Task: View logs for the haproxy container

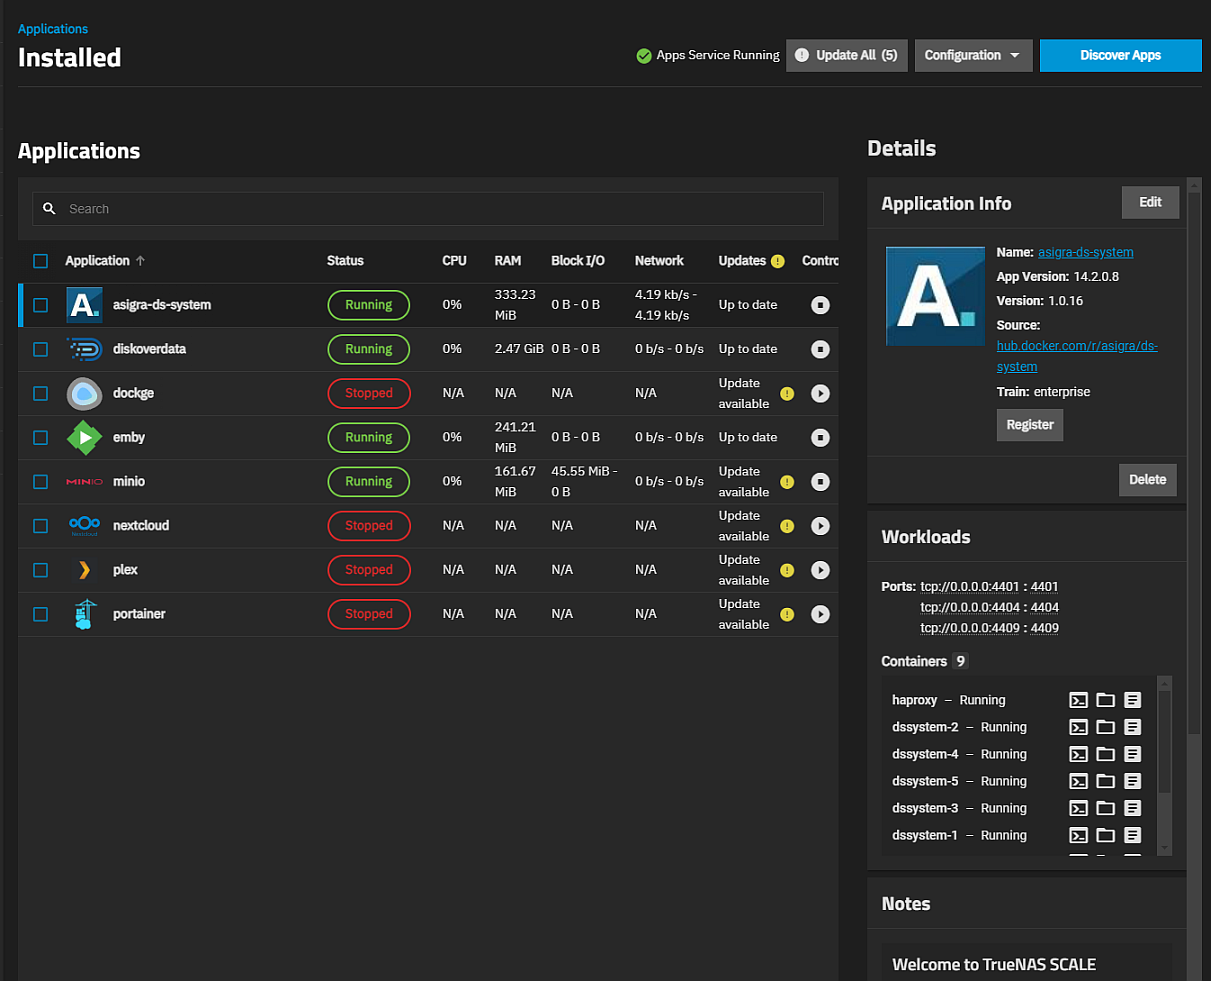Action: point(1132,700)
